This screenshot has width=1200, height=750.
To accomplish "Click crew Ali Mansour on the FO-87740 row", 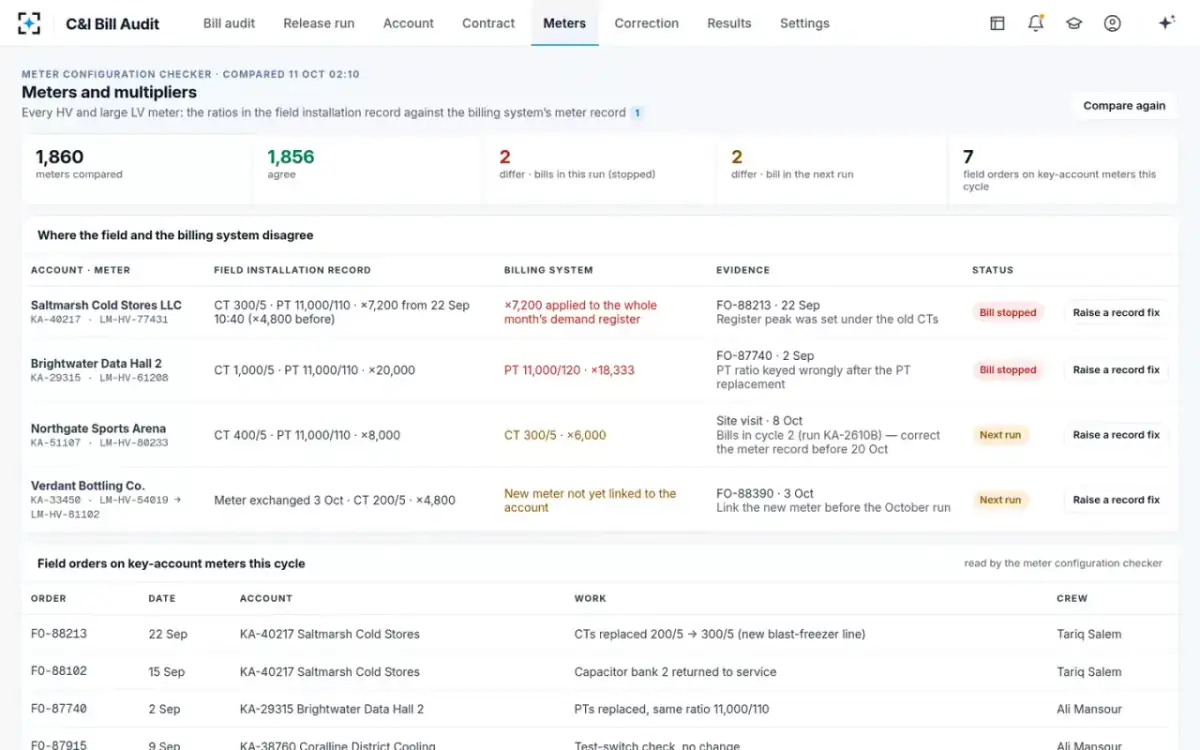I will pyautogui.click(x=1089, y=709).
